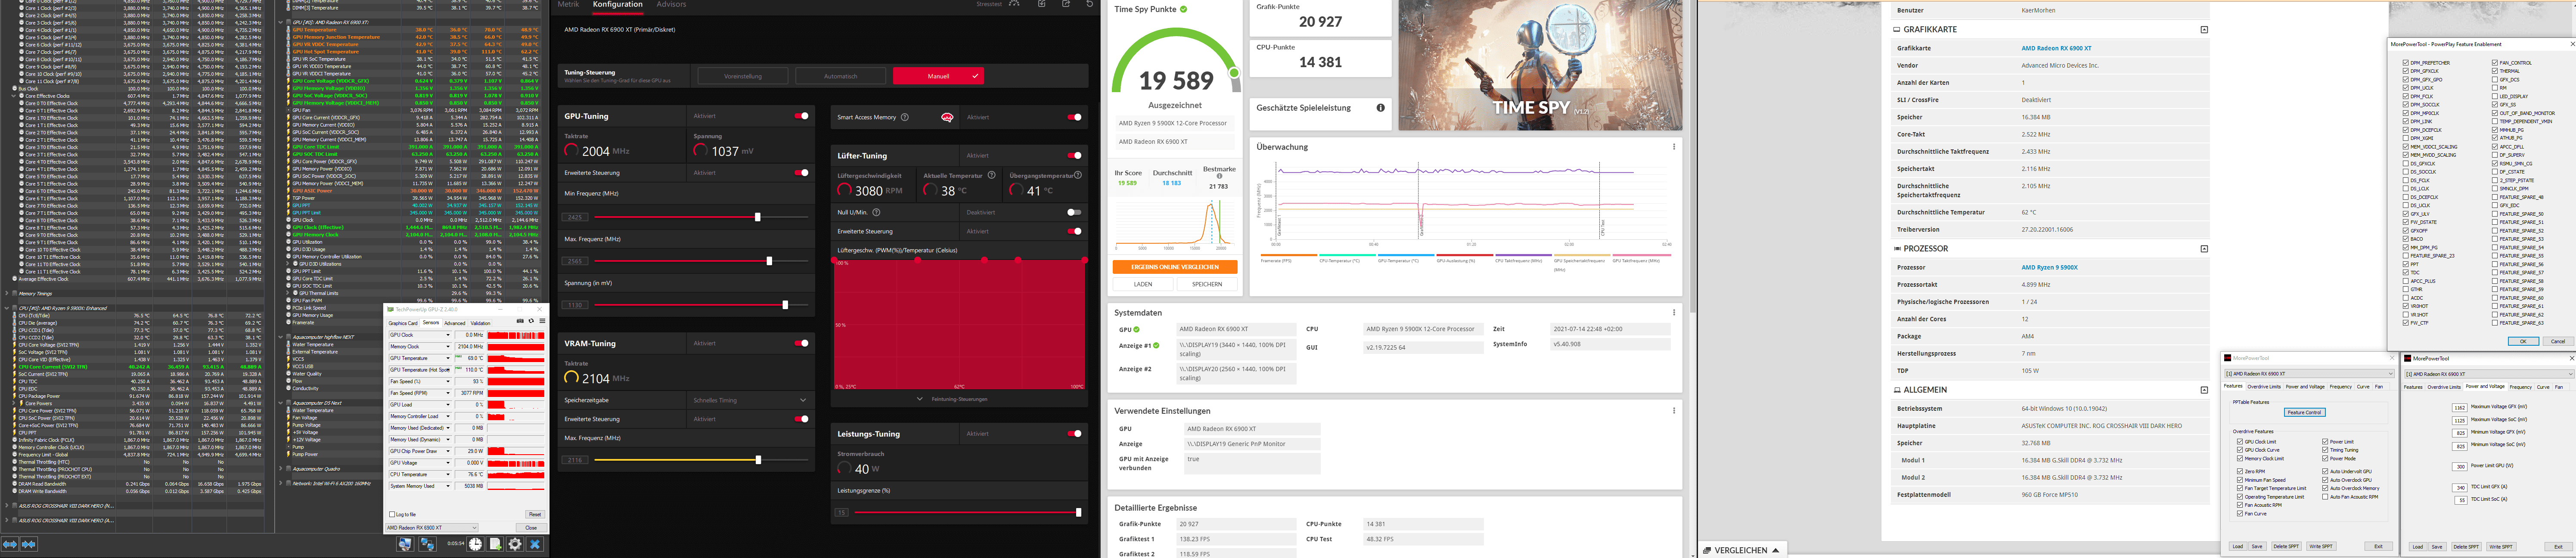Open the GPU Clock sensor dropdown in GPU-Z
This screenshot has height=558, width=2576.
point(448,335)
